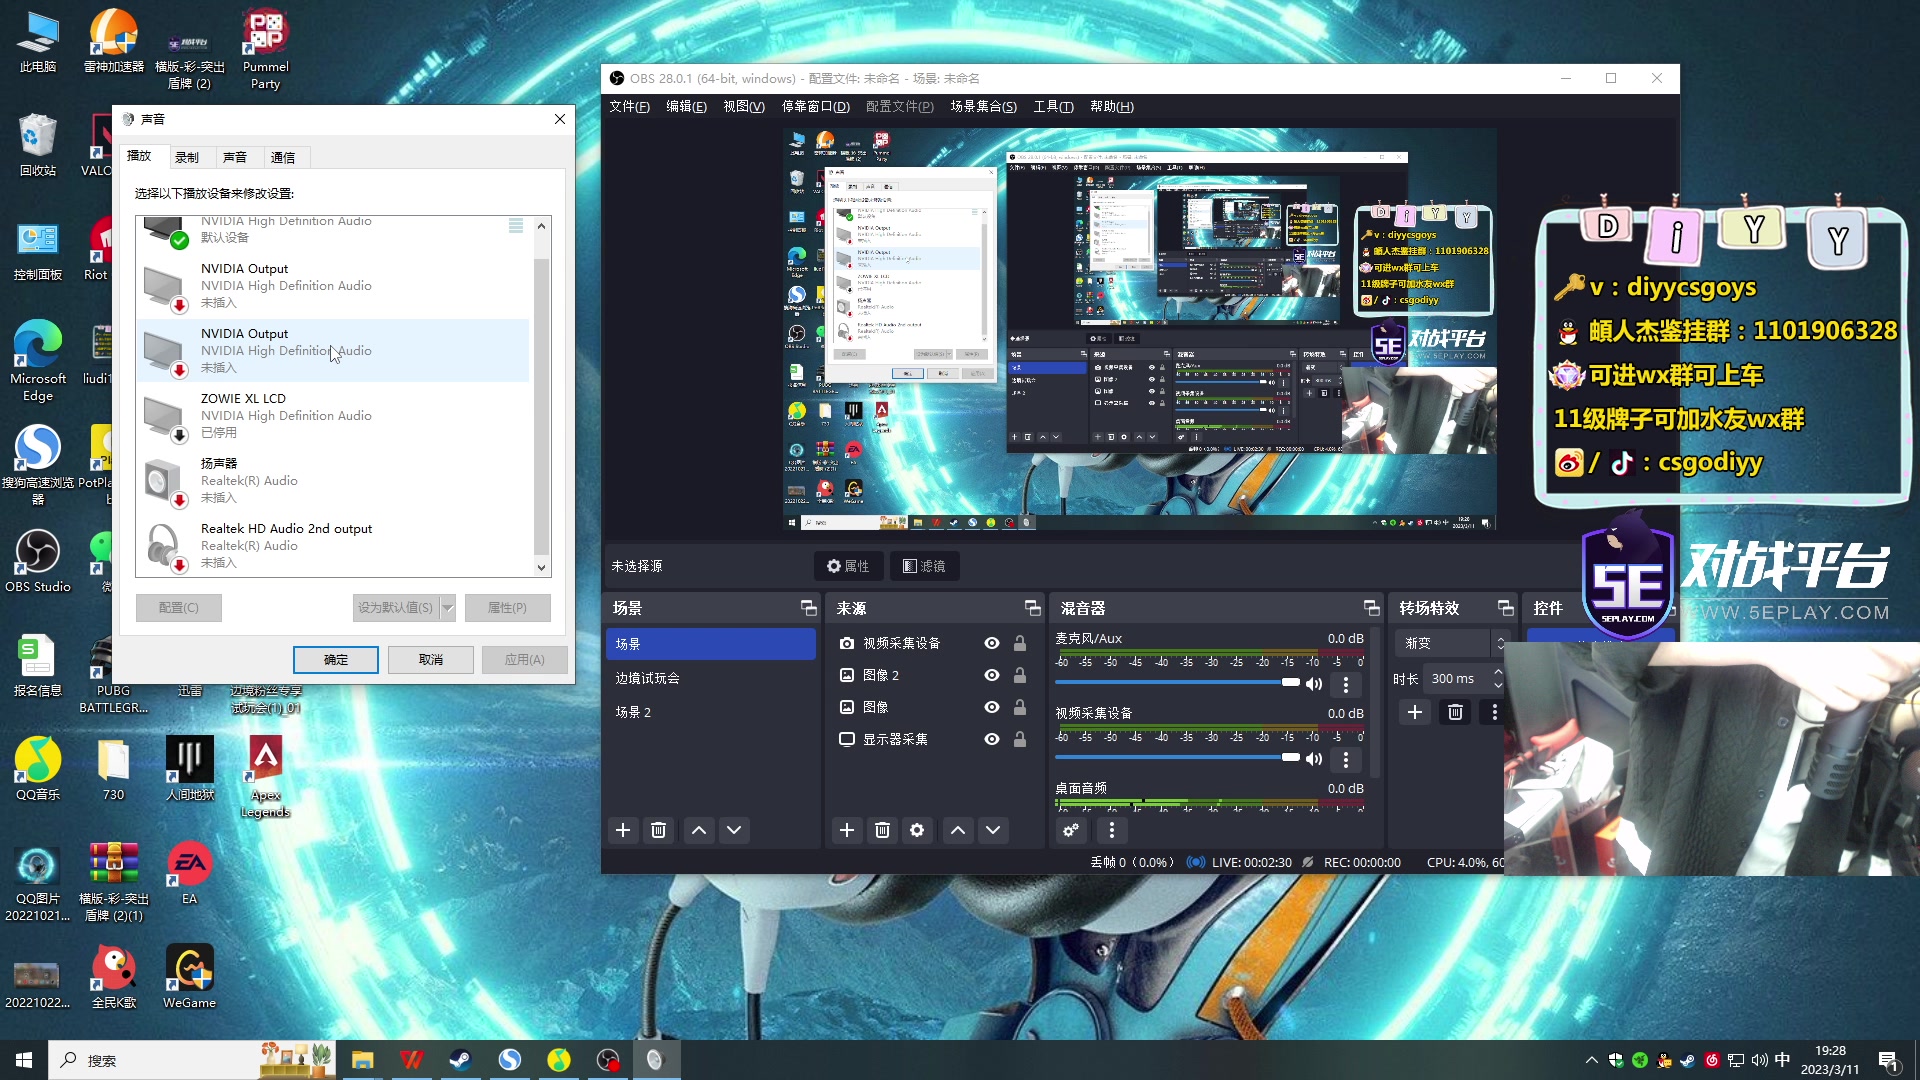1920x1080 pixels.
Task: Open the 停靠窗口(D) menu in OBS
Action: pyautogui.click(x=816, y=106)
